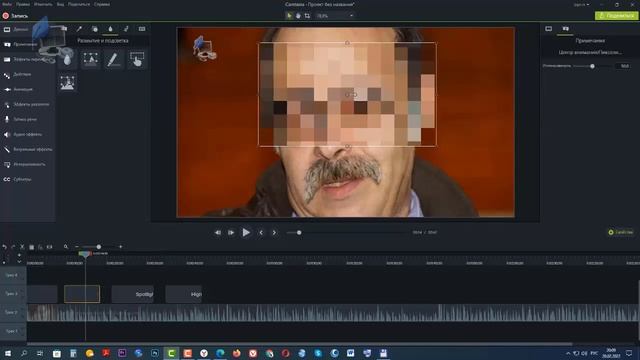Click the timeline magnifier zoom icon

click(x=66, y=247)
